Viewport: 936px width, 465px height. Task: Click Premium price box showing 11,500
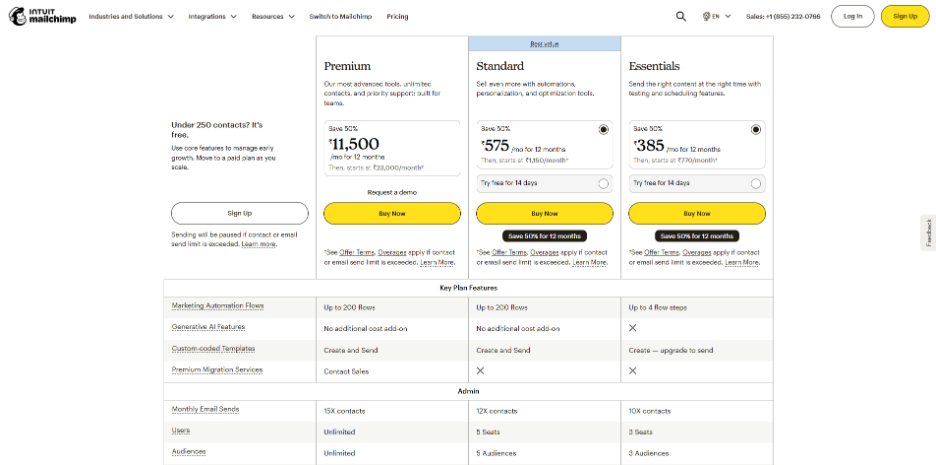pos(392,148)
